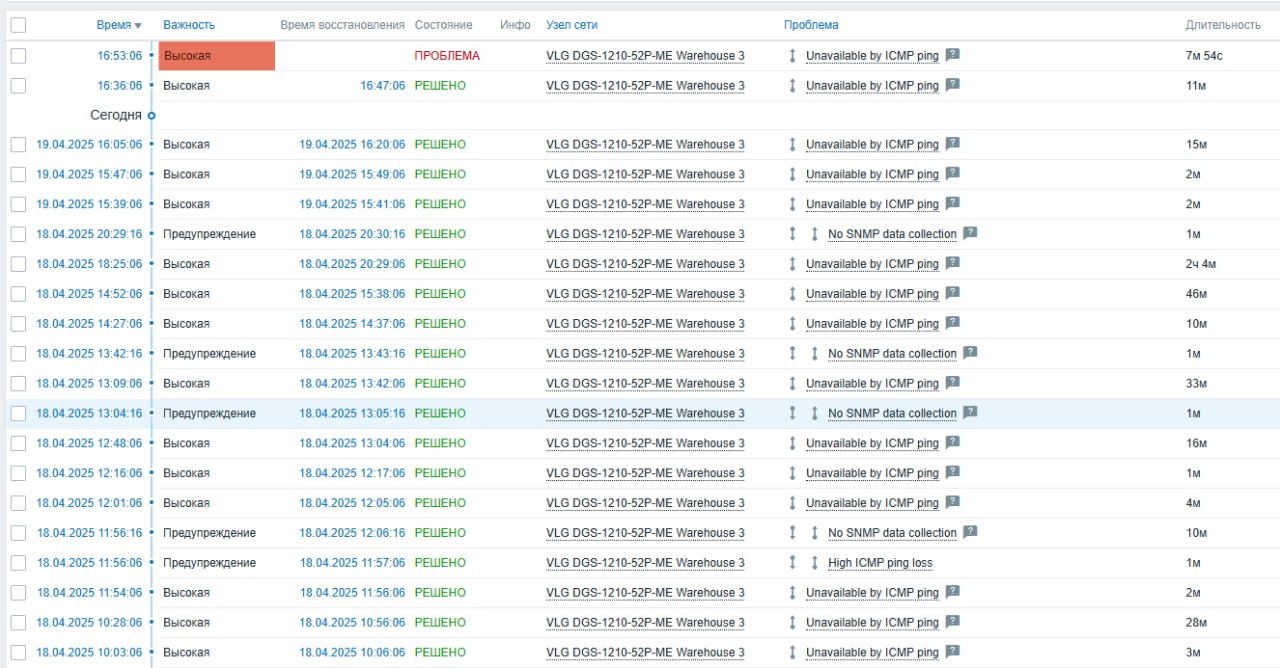
Task: Open description icon for the 16:36:06 problem
Action: point(953,85)
